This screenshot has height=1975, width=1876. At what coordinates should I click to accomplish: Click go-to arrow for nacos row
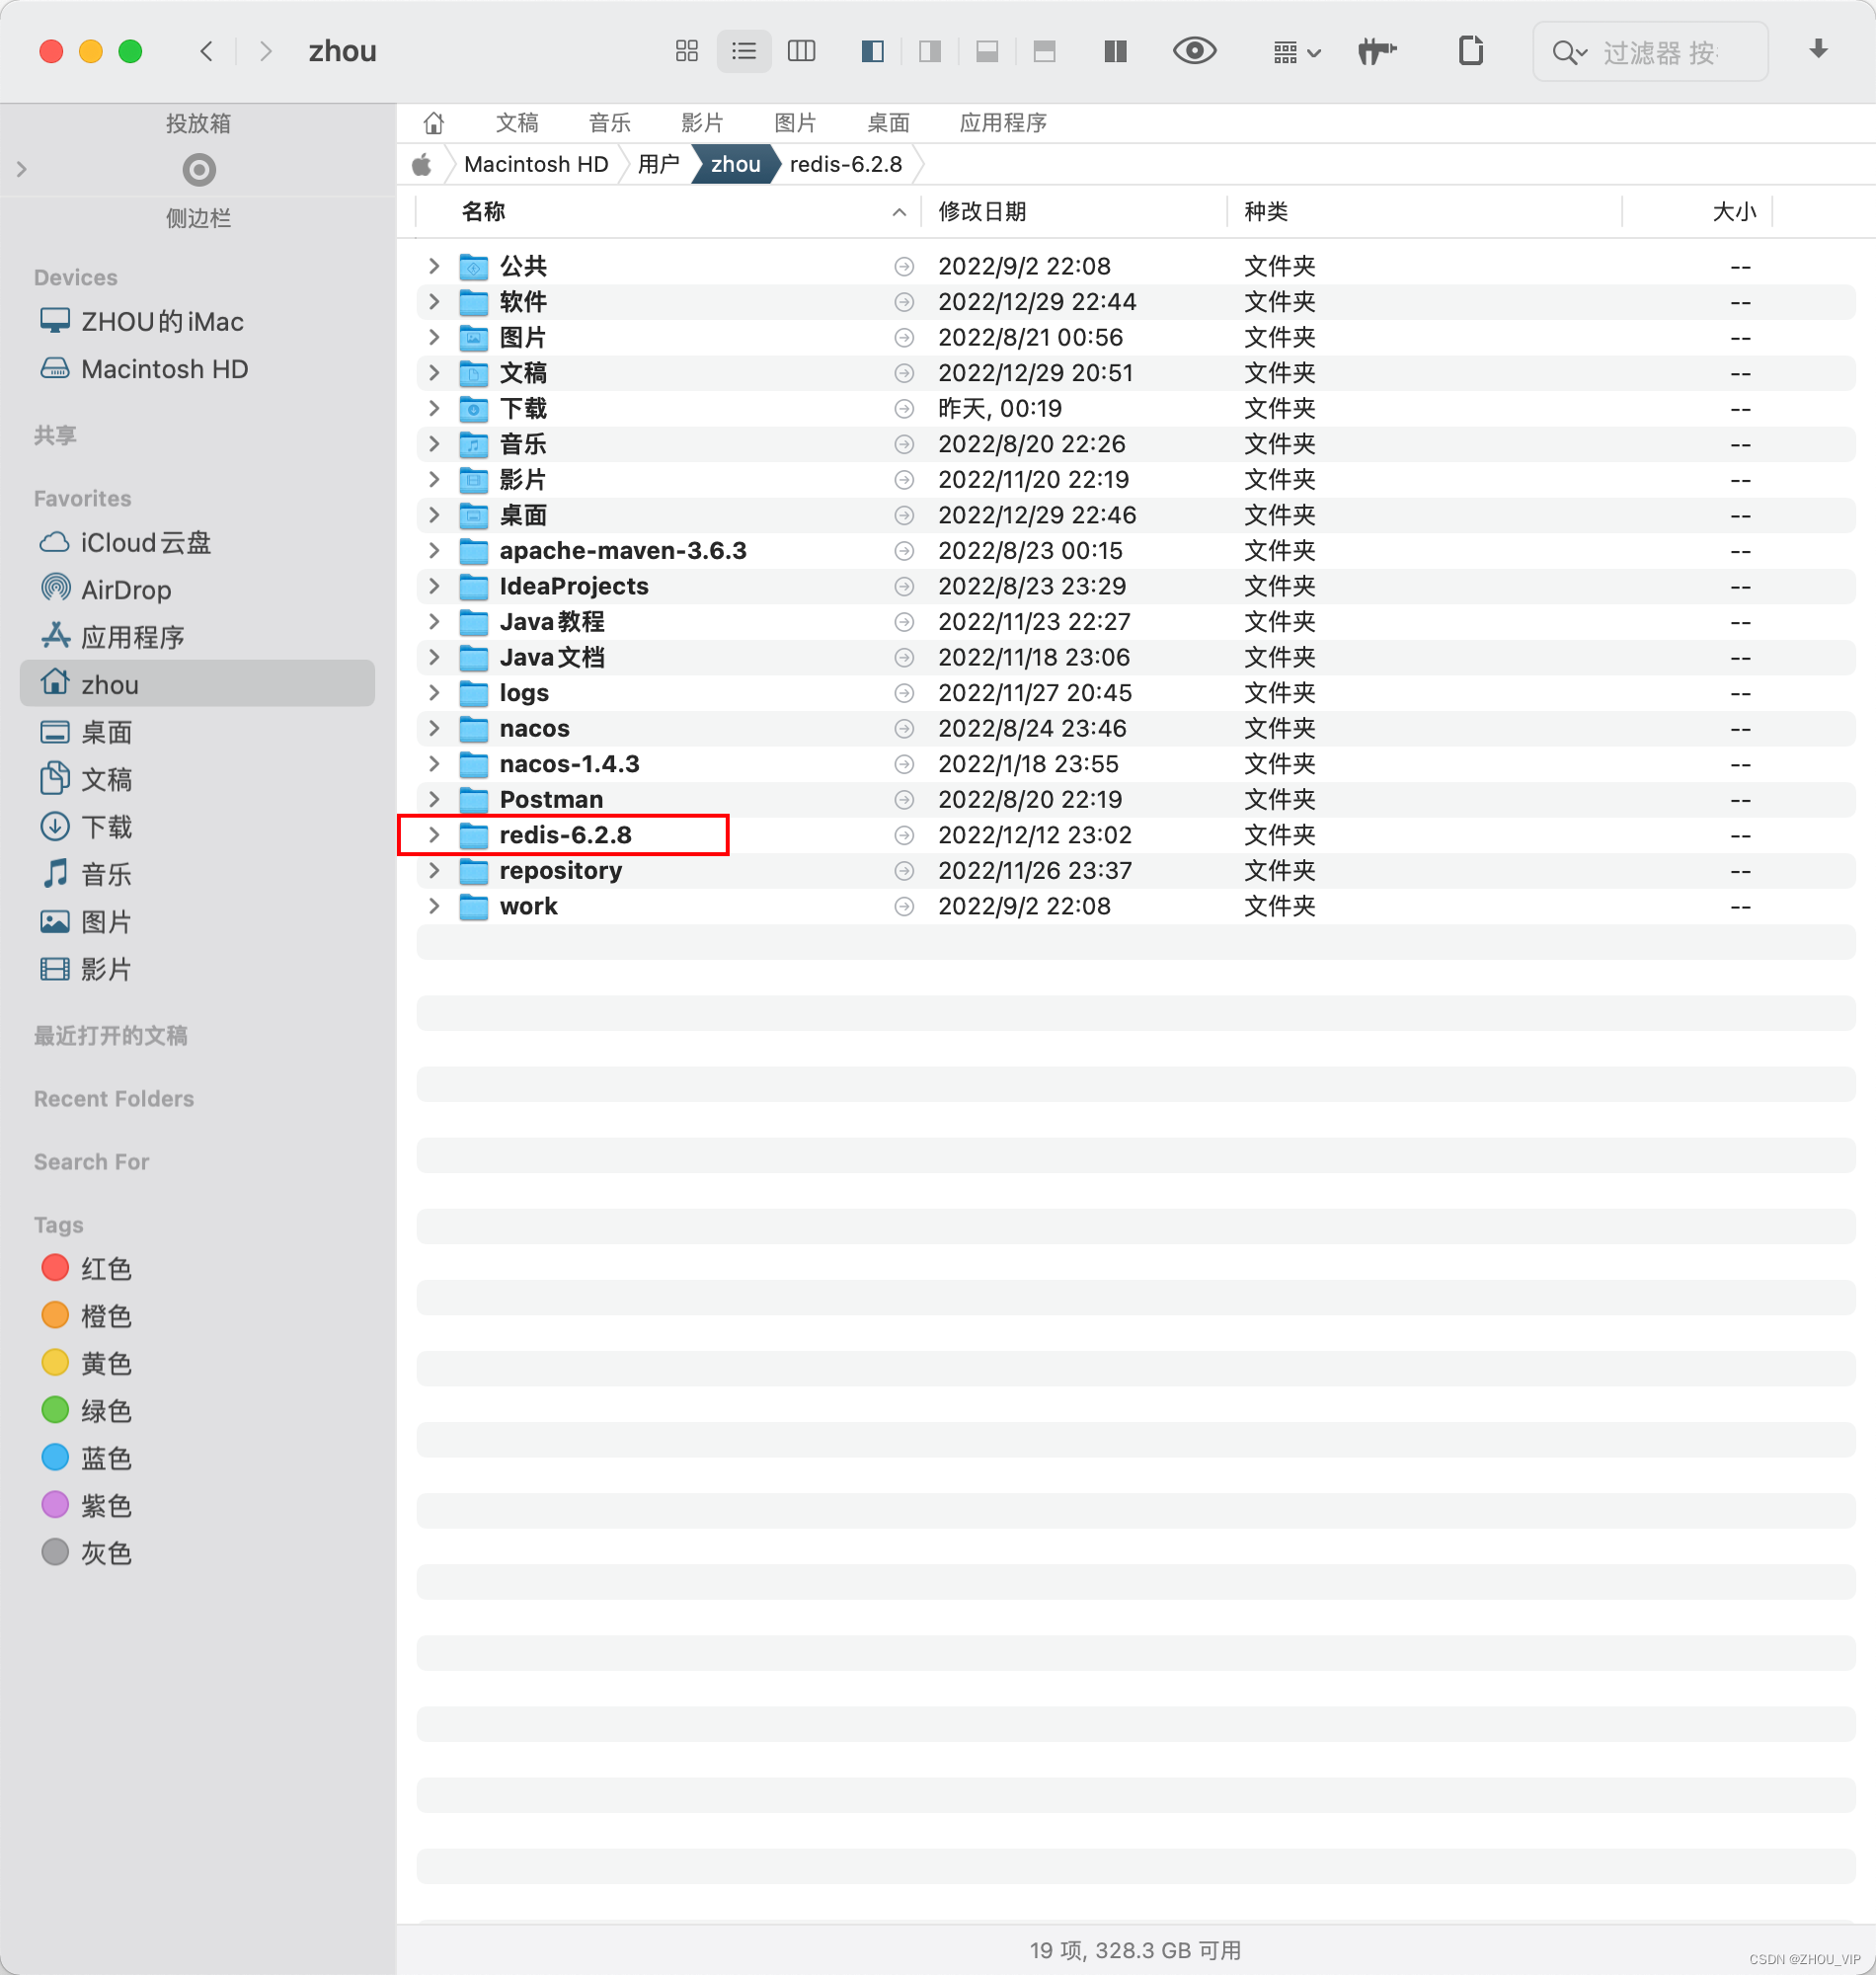point(904,728)
